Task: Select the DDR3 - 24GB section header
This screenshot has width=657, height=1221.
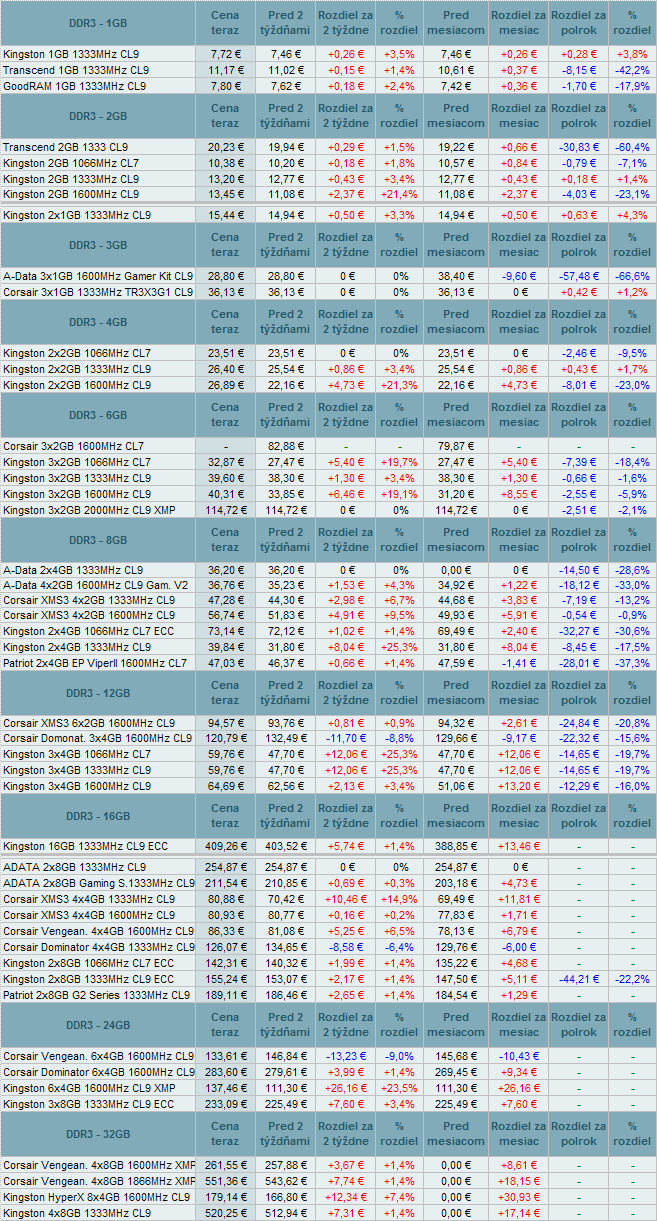Action: [97, 1026]
